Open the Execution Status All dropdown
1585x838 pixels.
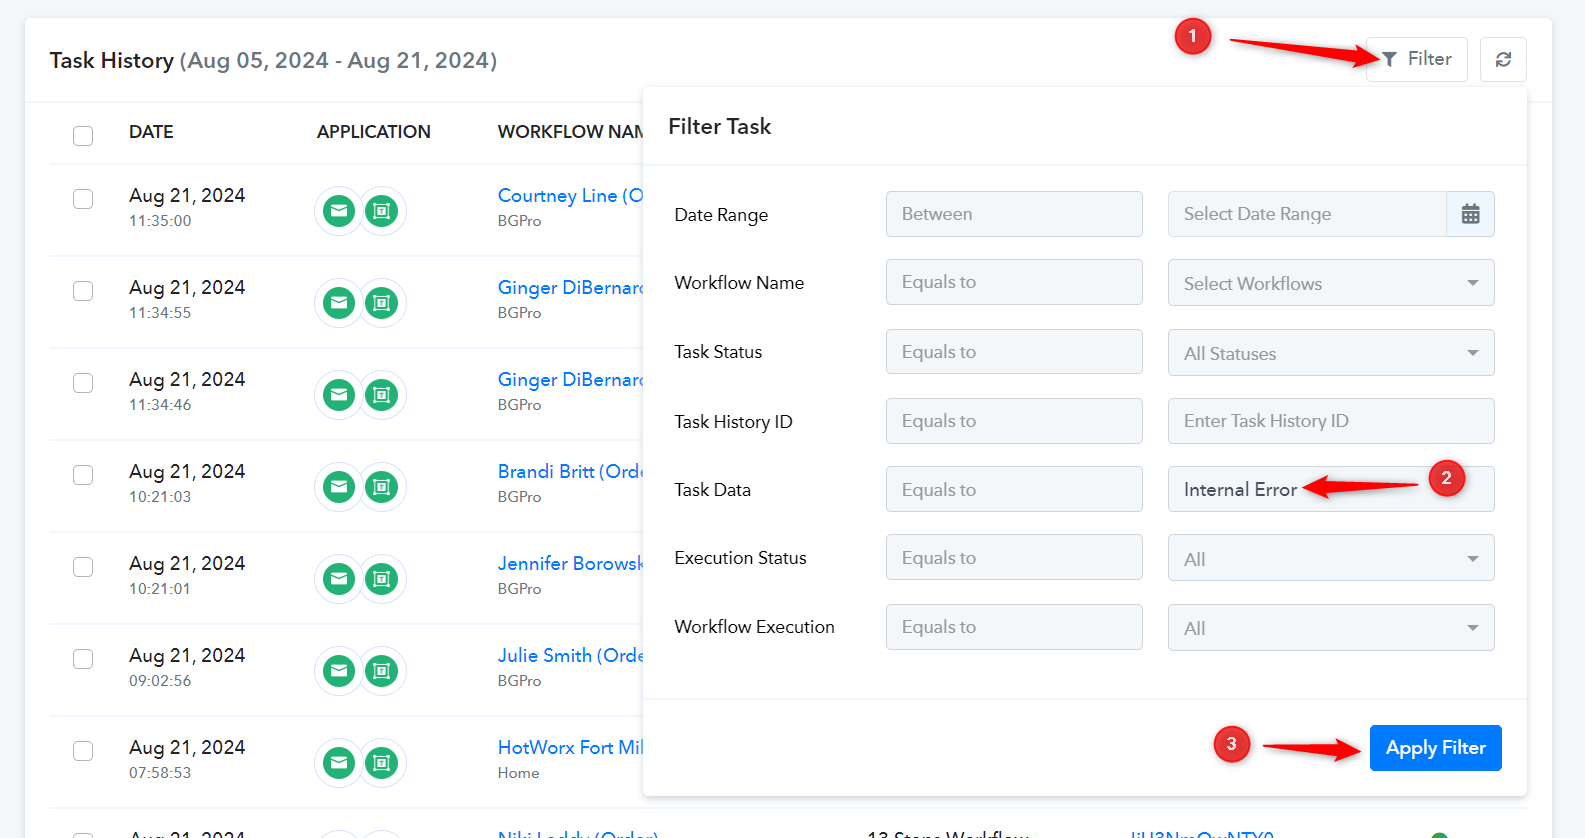click(x=1331, y=558)
